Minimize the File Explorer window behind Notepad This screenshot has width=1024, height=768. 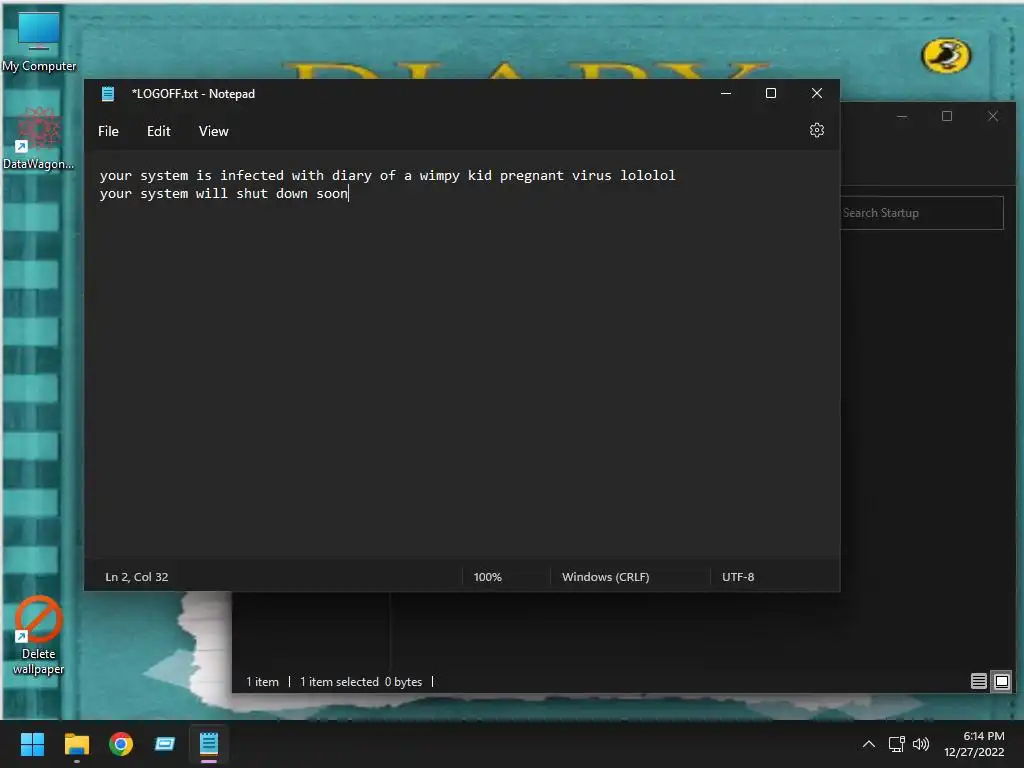click(x=902, y=116)
